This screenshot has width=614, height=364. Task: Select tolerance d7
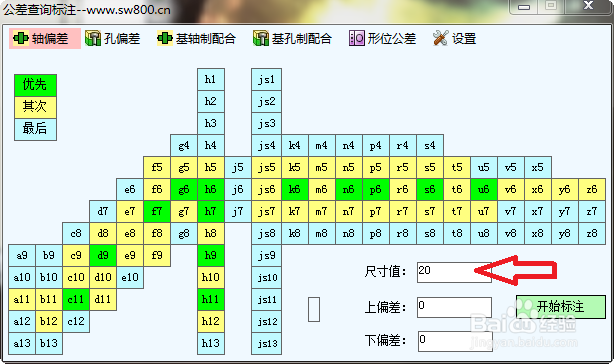[x=103, y=211]
